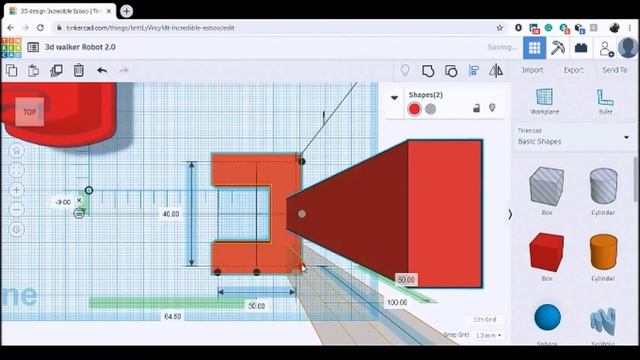
Task: Edit the 50.00 dimension value
Action: [406, 280]
